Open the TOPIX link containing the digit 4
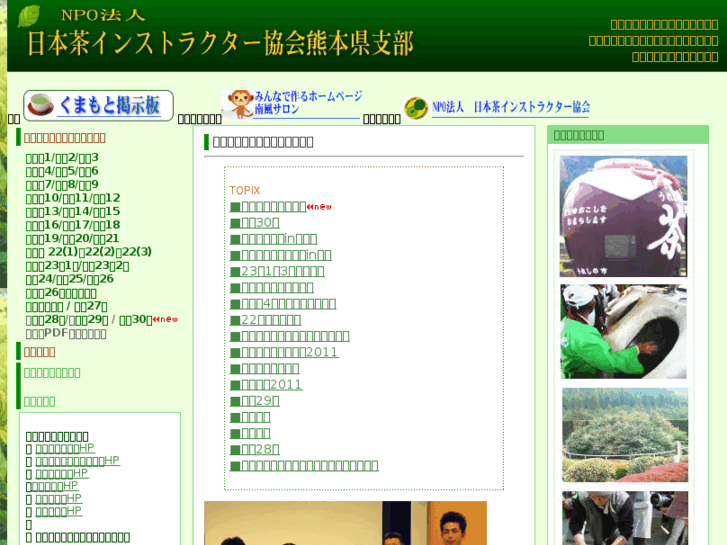Viewport: 727px width, 545px height. 283,304
